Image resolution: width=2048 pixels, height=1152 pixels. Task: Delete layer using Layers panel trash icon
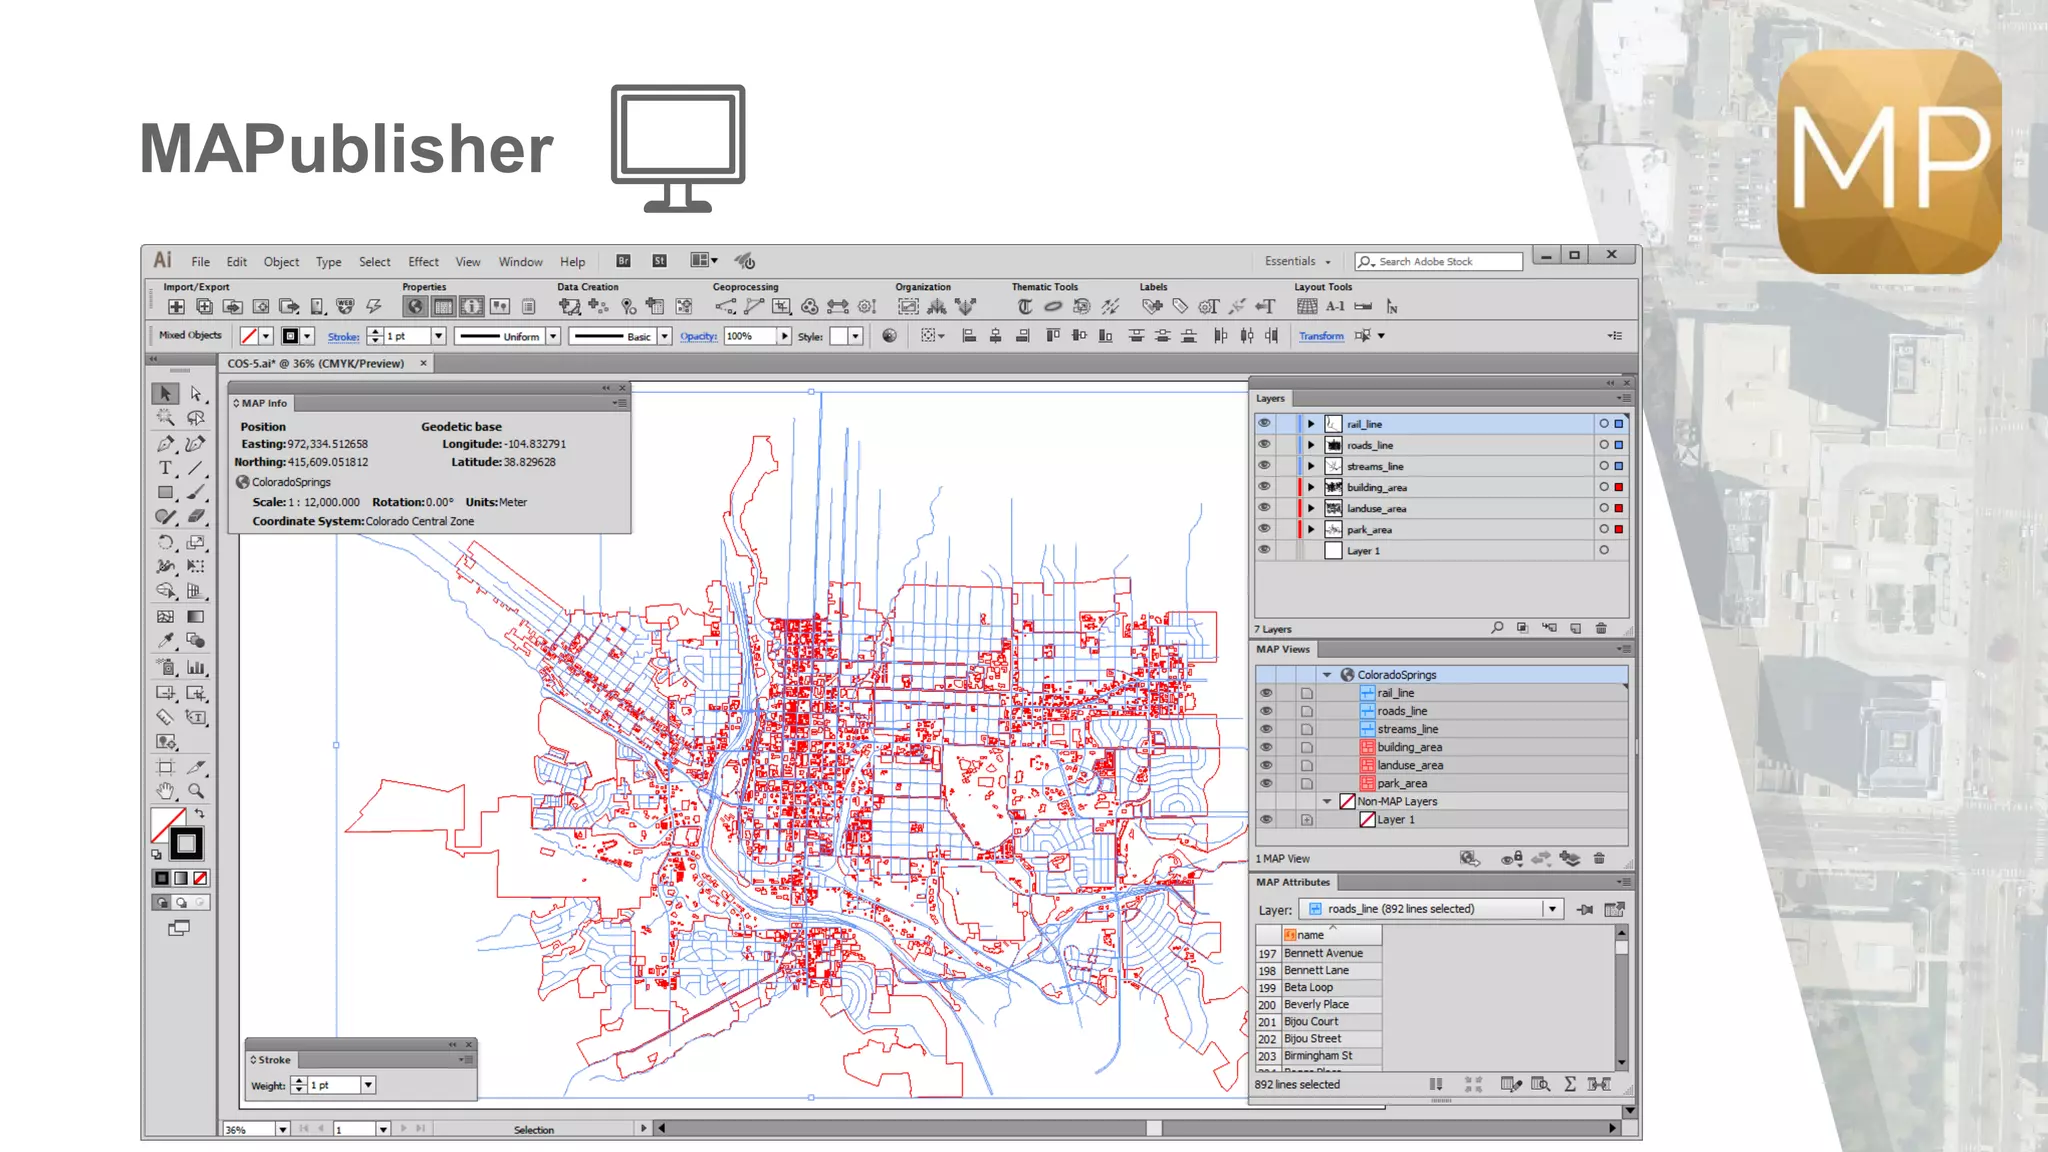[x=1601, y=628]
